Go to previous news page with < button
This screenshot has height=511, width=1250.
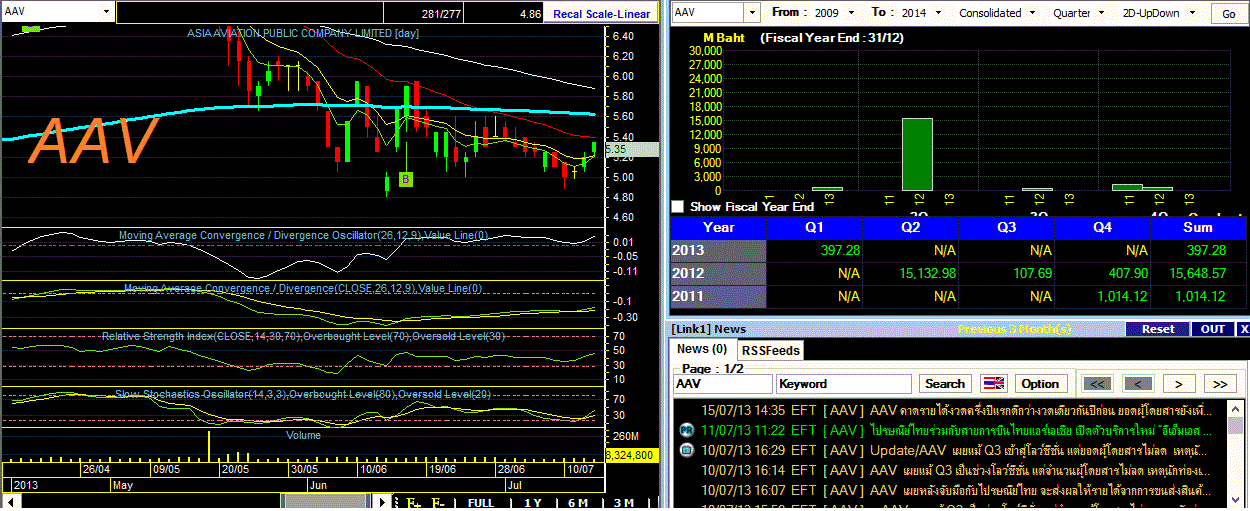(x=1137, y=384)
